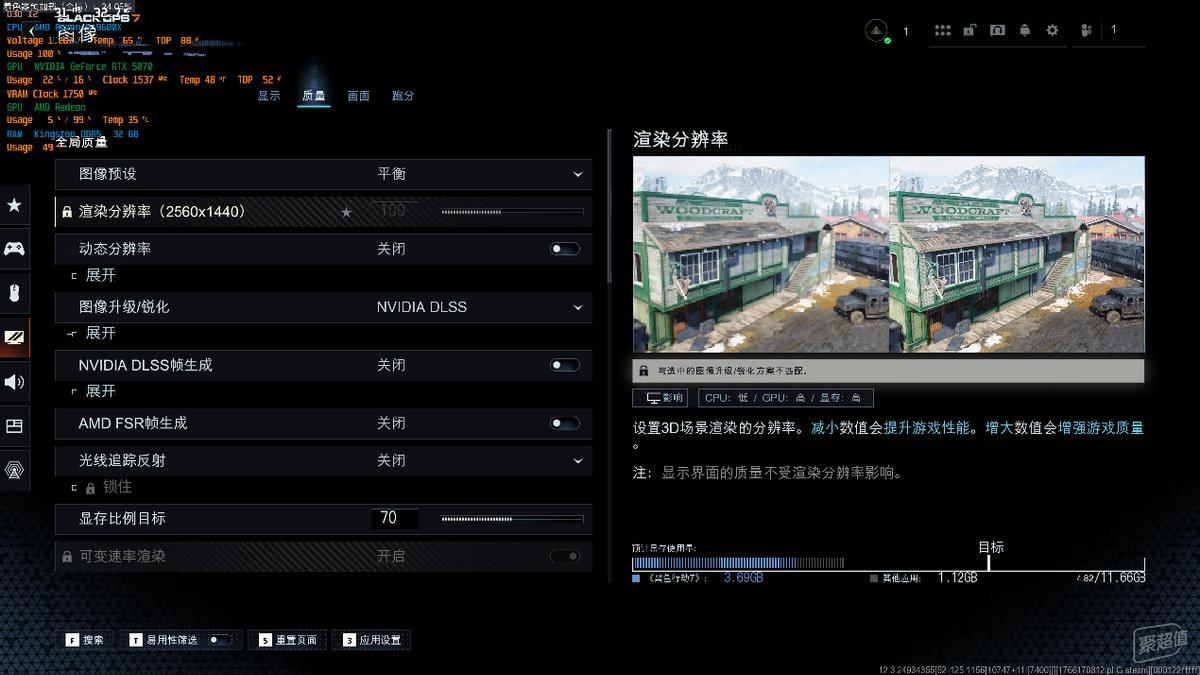Disable the 动态分辨率 toggle

564,248
